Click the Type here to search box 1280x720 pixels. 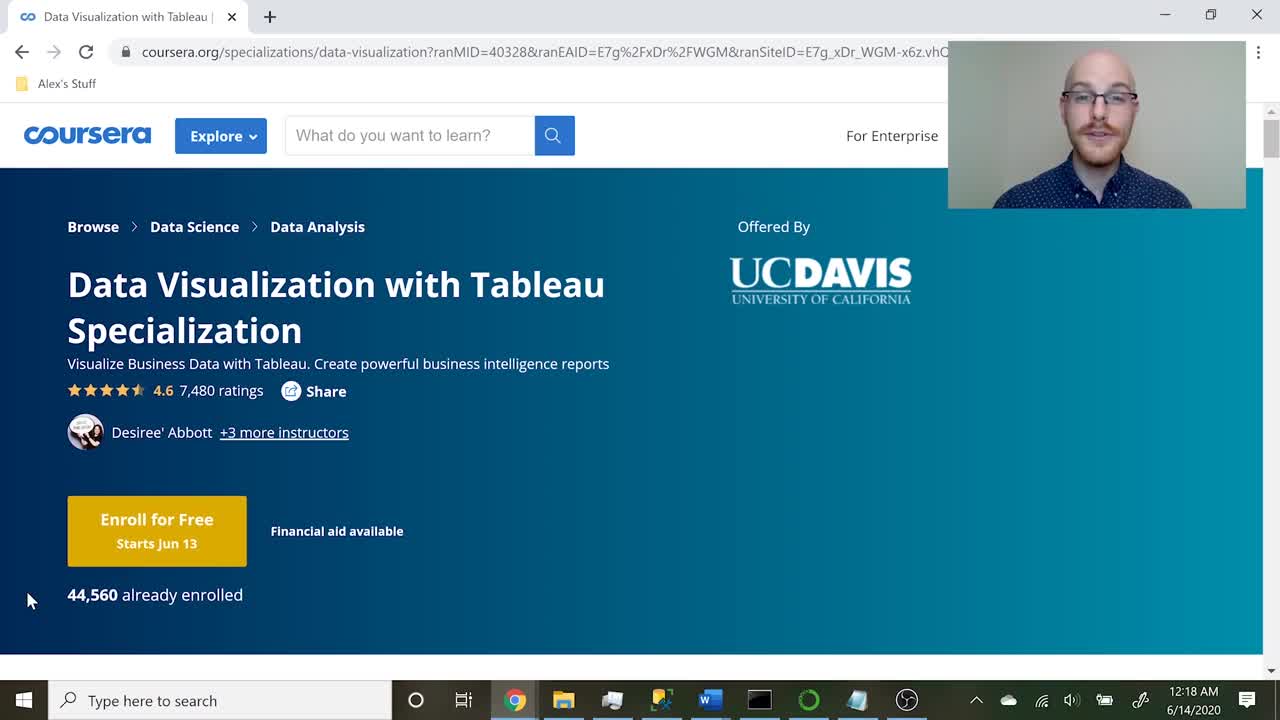(220, 700)
